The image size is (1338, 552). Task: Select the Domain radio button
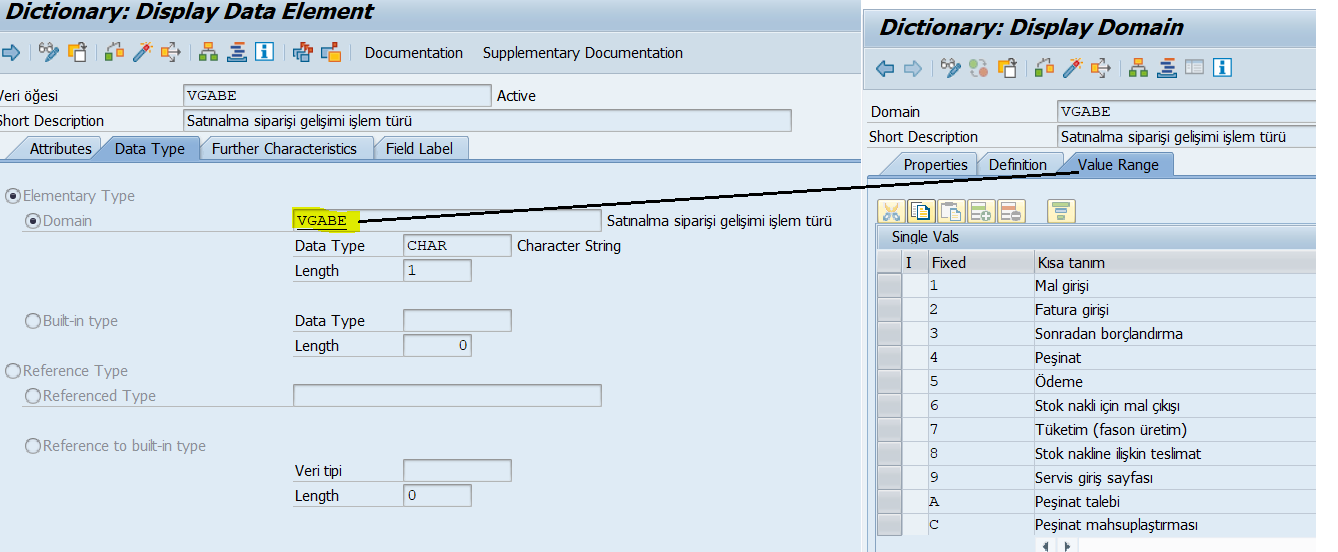coord(33,221)
